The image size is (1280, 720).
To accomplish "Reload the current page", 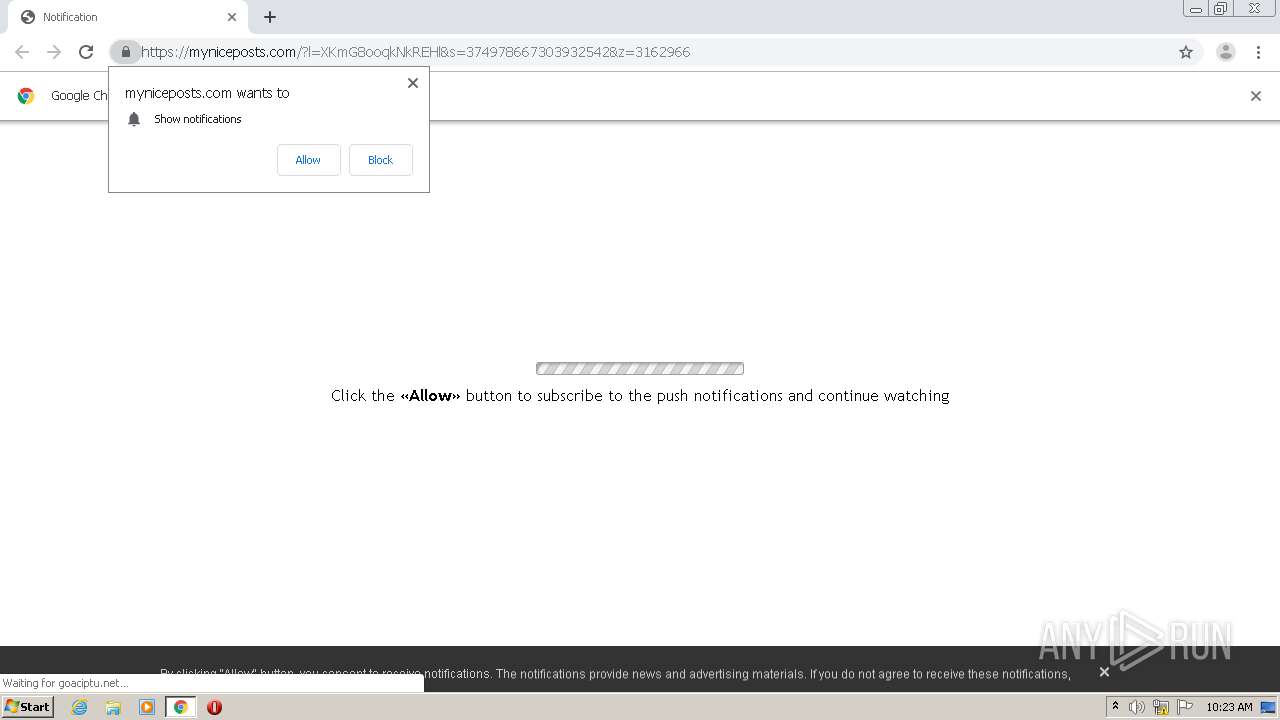I will [x=86, y=52].
